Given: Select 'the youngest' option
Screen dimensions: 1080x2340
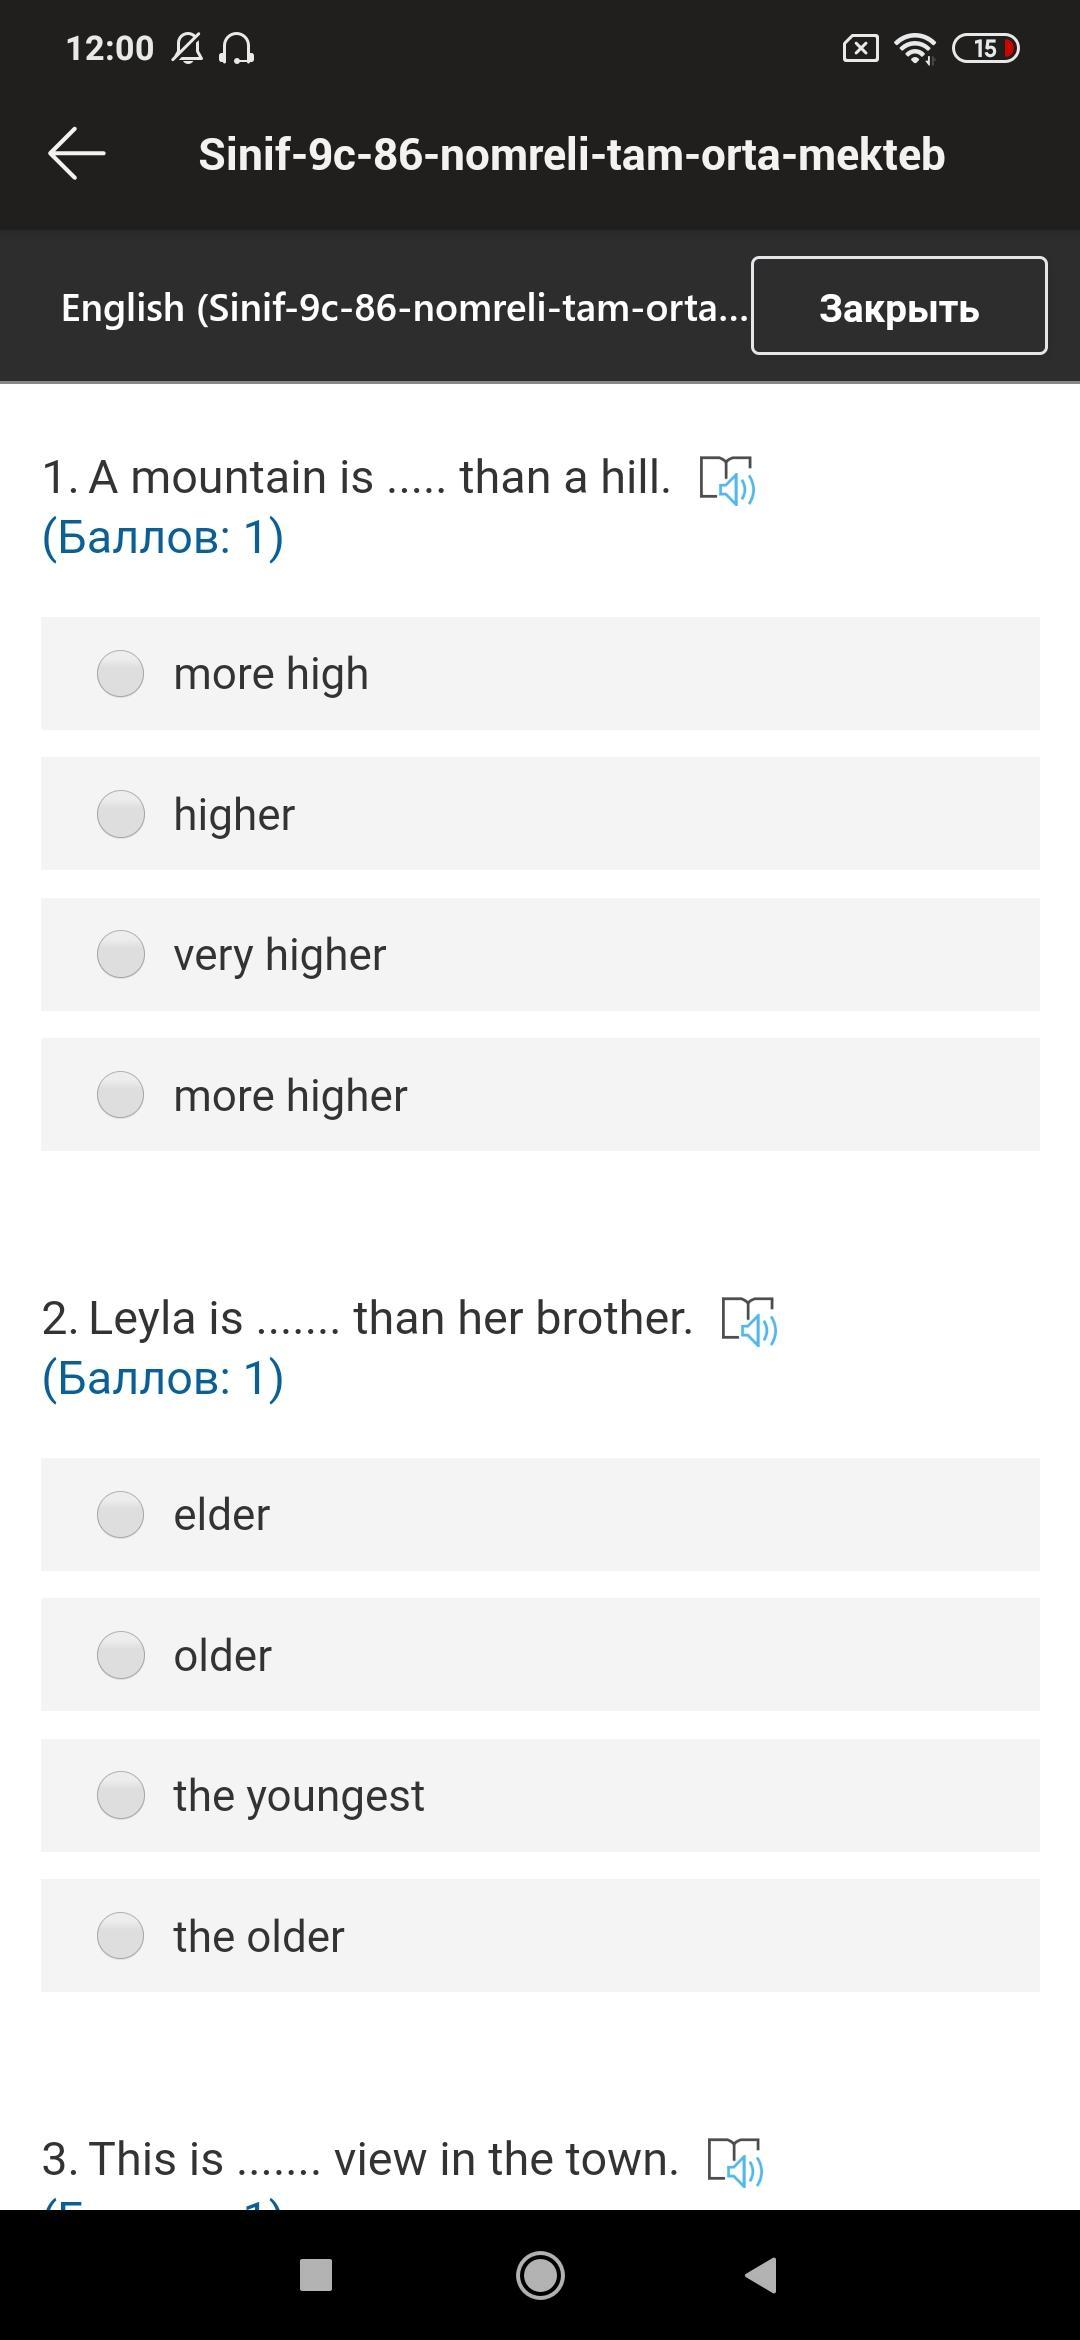Looking at the screenshot, I should tap(121, 1795).
